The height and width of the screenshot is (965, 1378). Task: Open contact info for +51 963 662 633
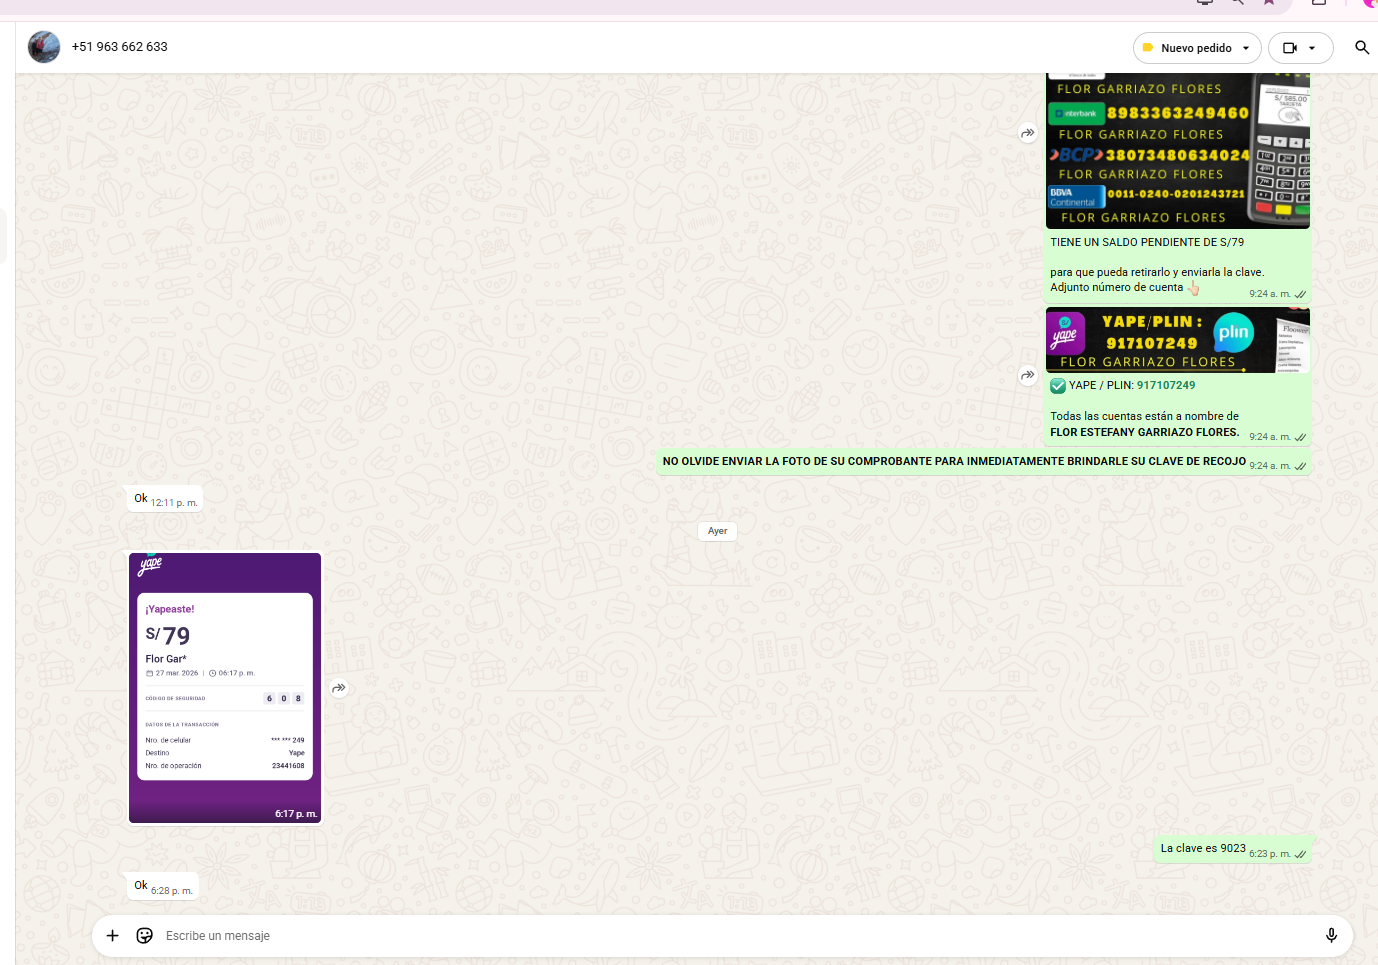(120, 47)
